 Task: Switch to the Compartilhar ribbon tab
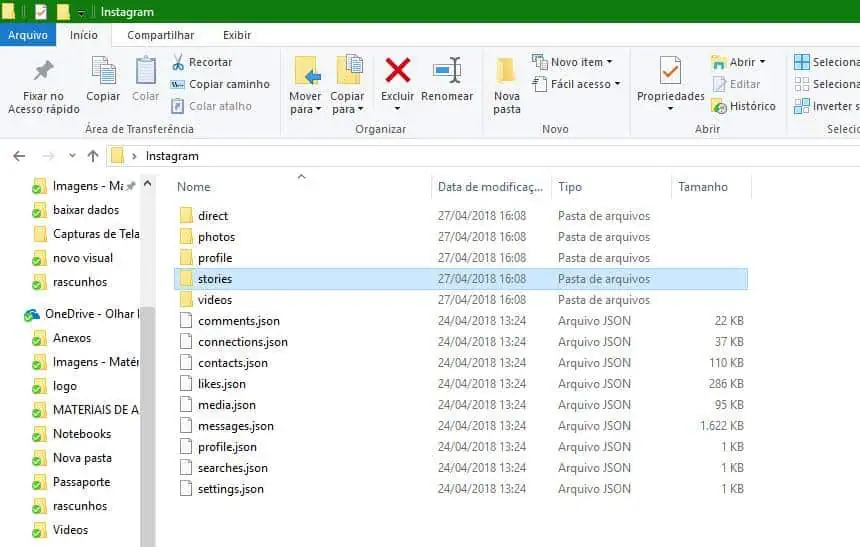coord(160,35)
